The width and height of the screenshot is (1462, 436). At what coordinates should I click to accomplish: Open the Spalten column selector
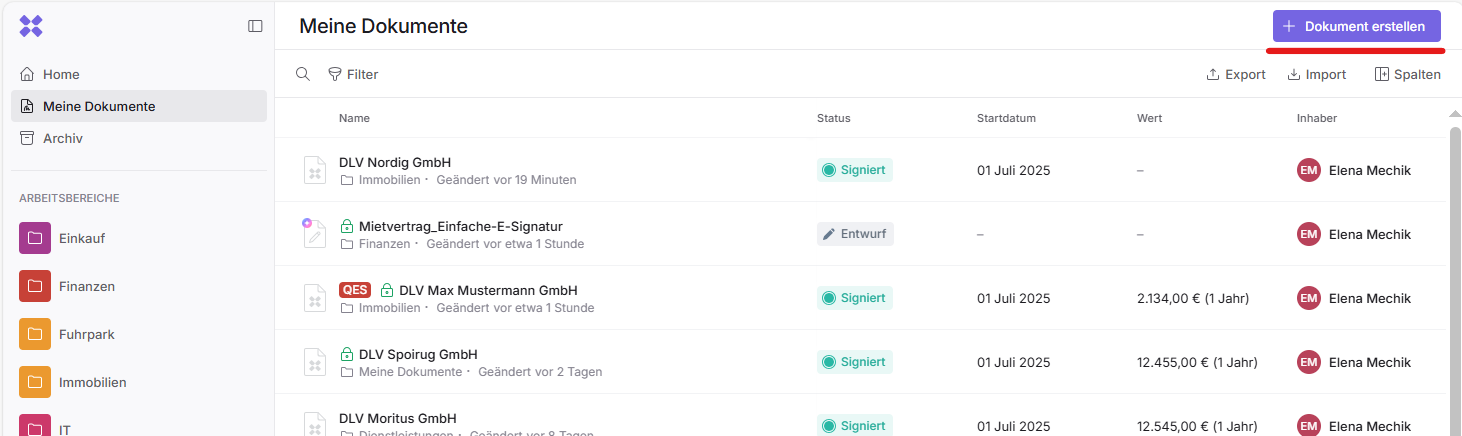1408,74
